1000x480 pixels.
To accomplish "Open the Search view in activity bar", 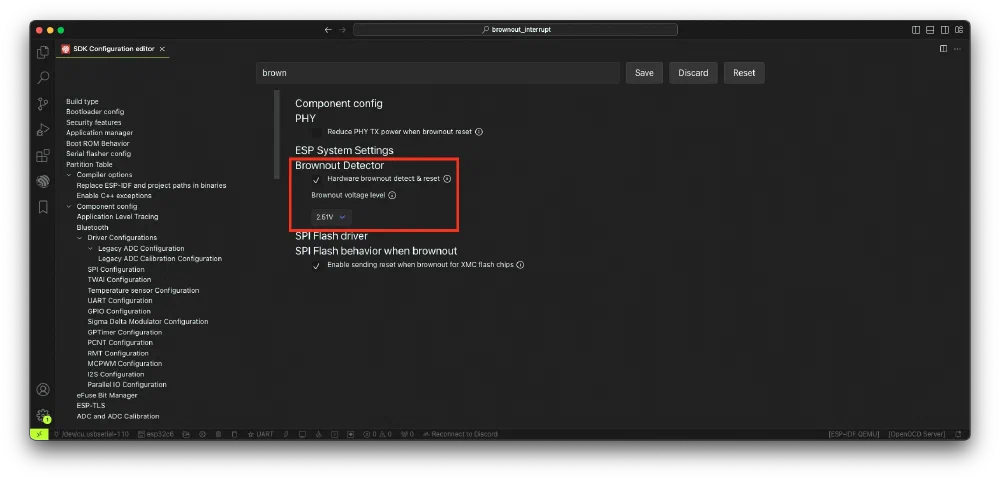I will tap(43, 77).
